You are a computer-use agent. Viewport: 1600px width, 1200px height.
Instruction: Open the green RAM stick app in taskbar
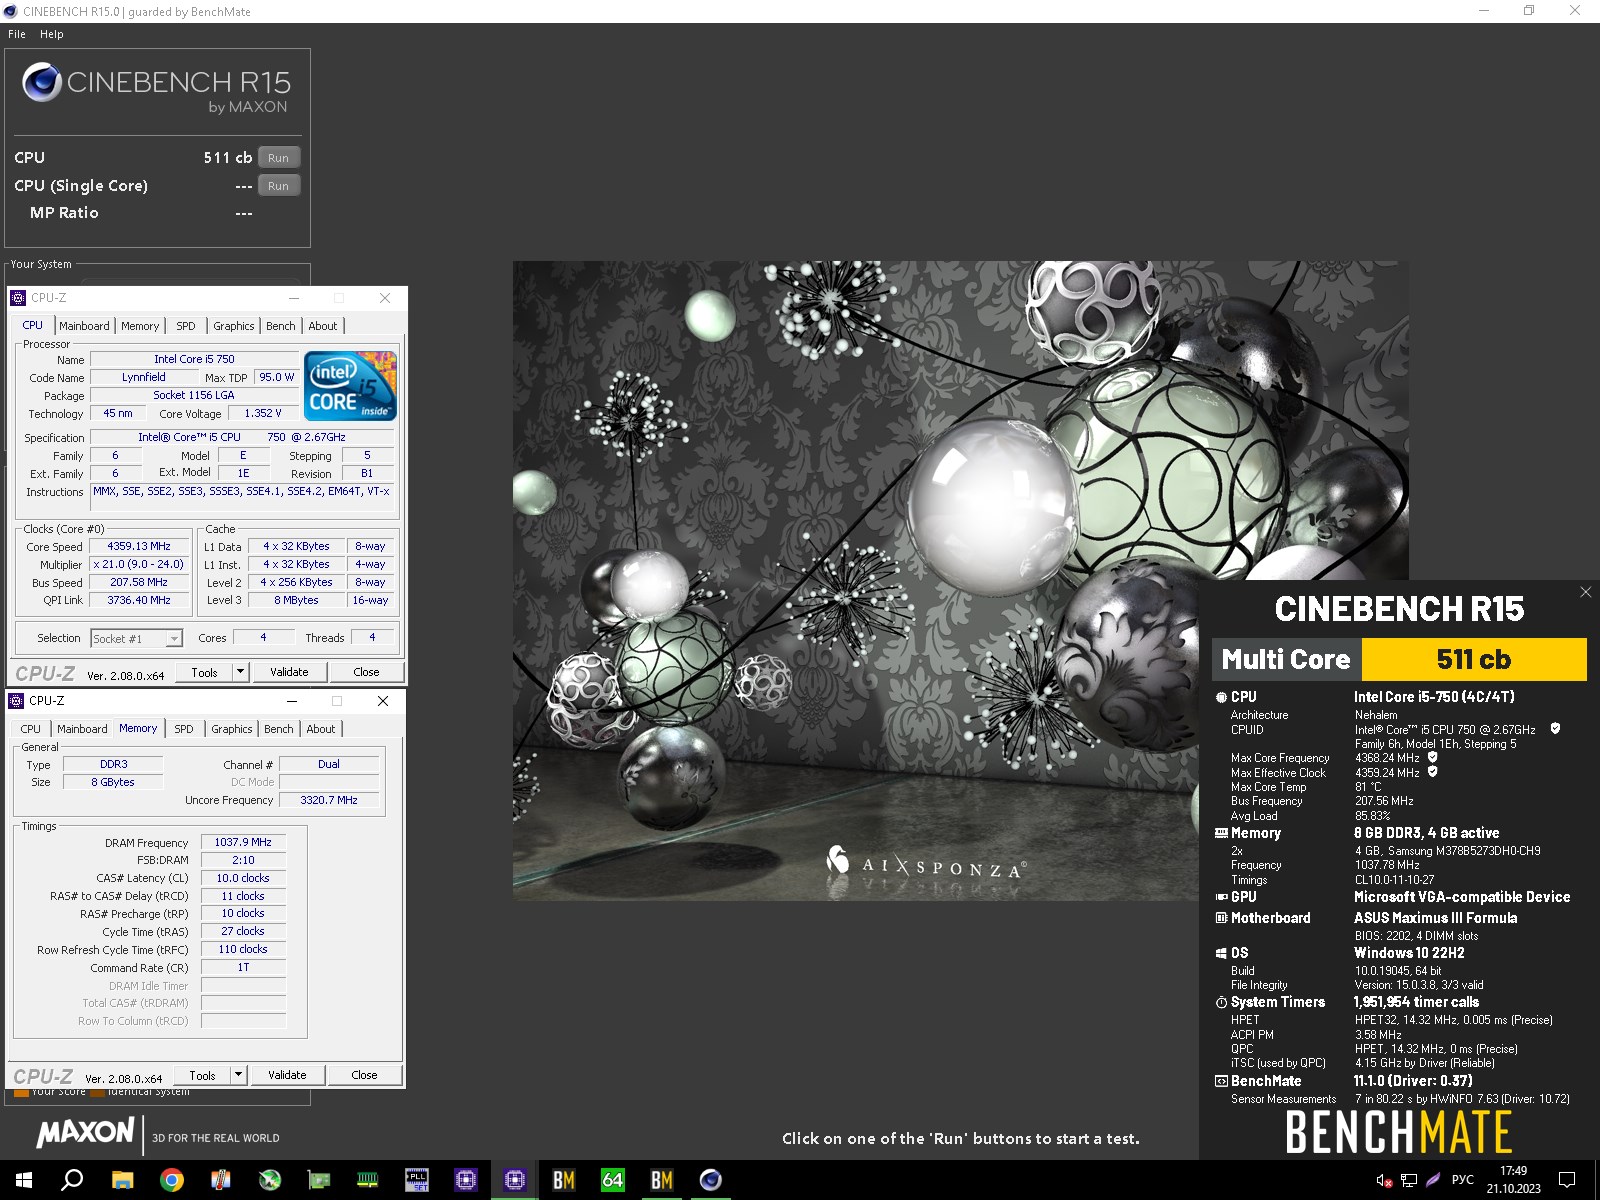[x=368, y=1180]
